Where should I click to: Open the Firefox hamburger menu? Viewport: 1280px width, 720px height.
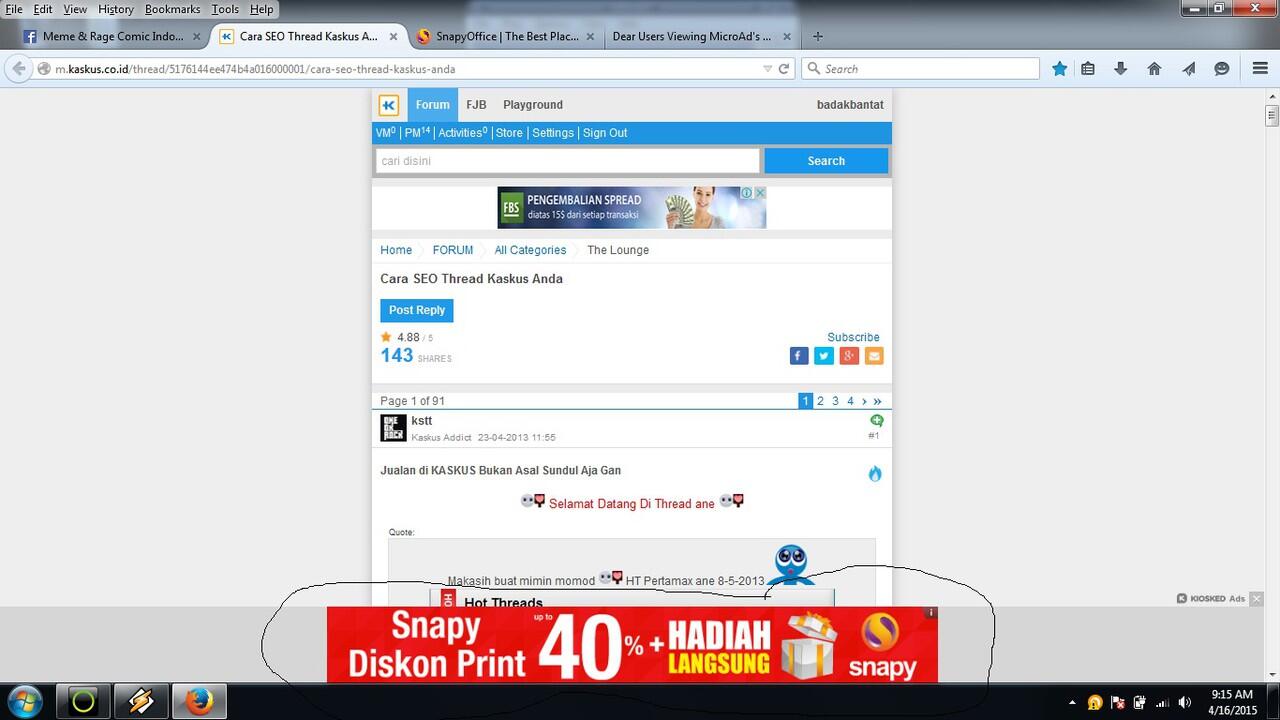click(1260, 69)
